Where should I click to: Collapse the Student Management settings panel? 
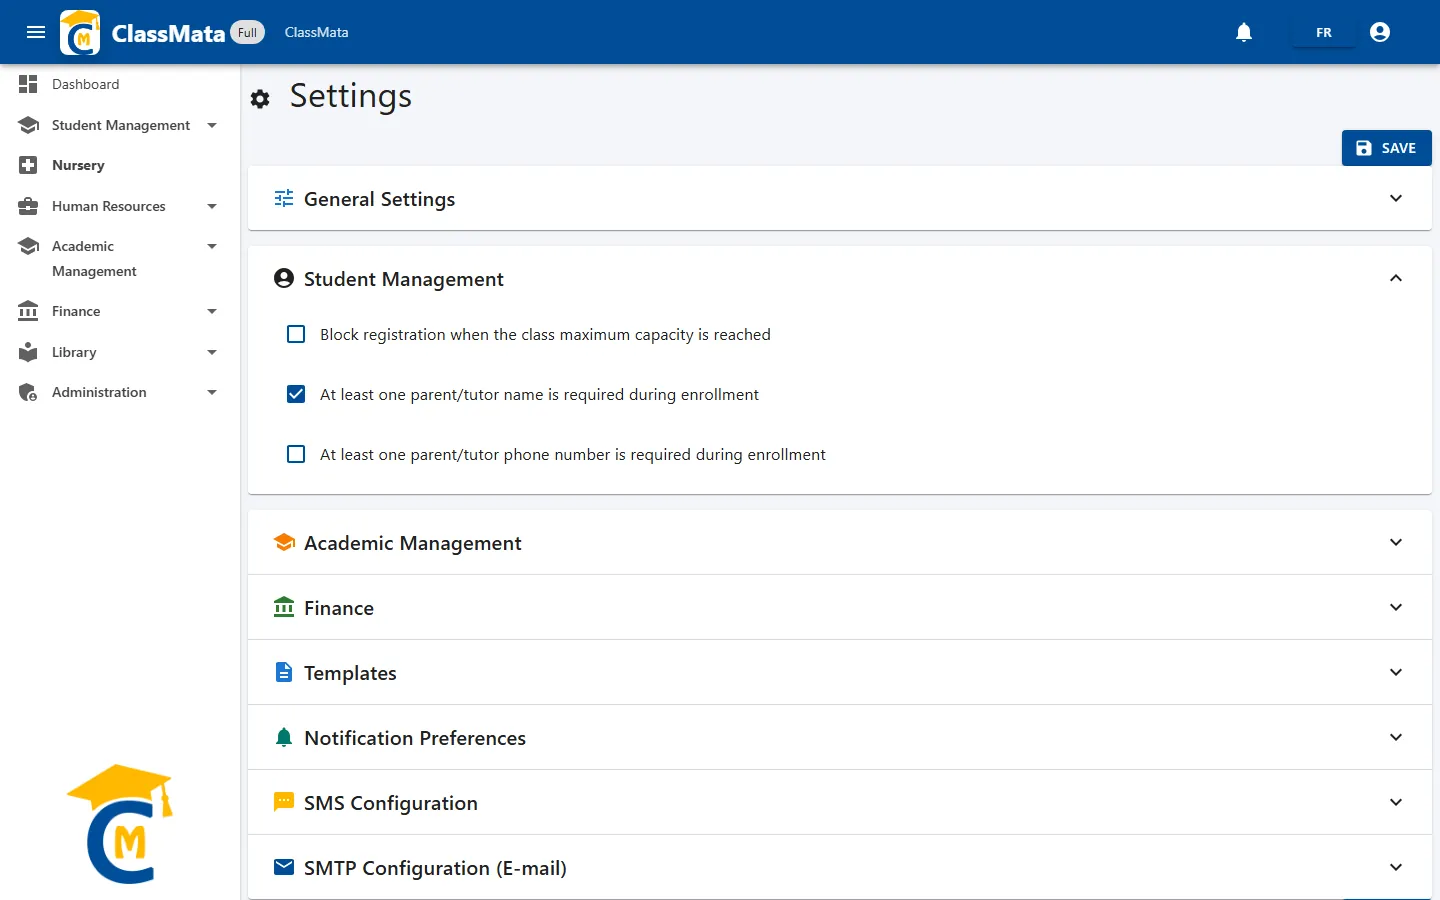[840, 279]
